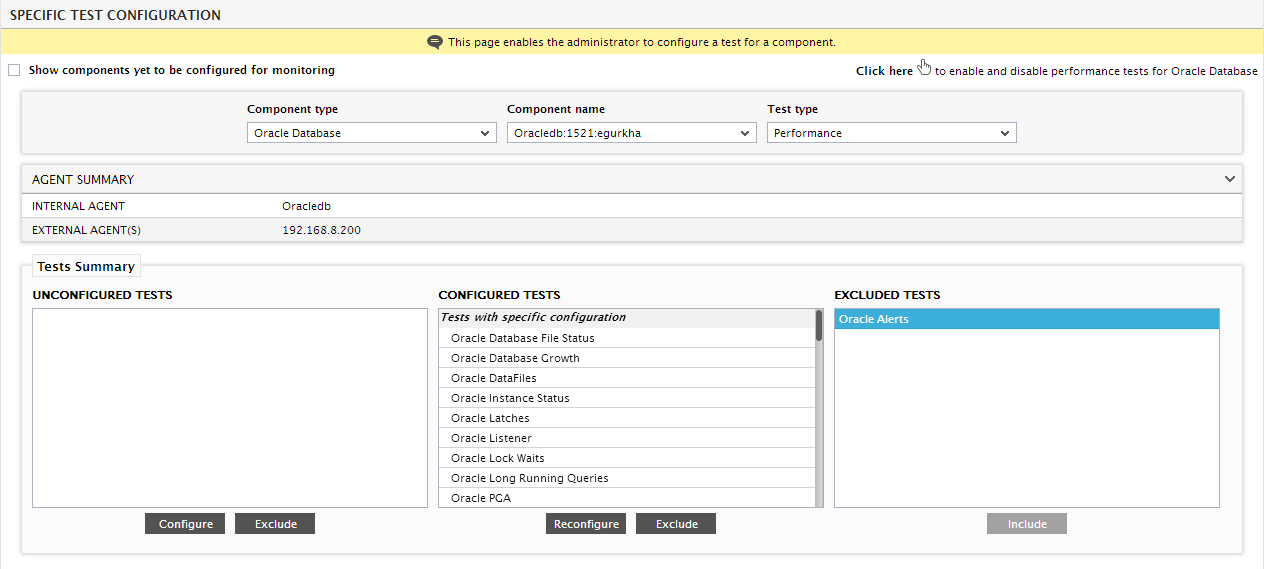Click the Reconfigure button
The width and height of the screenshot is (1264, 569).
pyautogui.click(x=586, y=524)
